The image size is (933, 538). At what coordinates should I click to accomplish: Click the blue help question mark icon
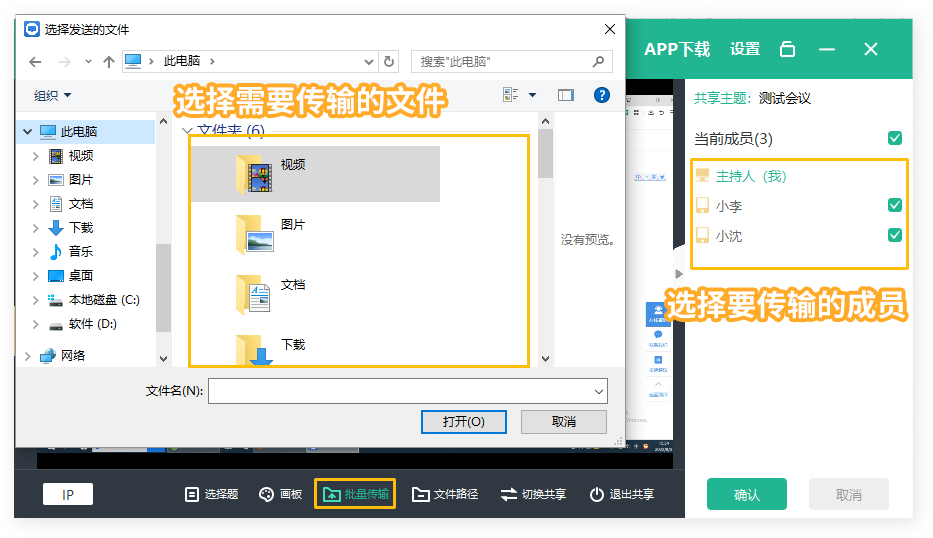click(x=602, y=95)
